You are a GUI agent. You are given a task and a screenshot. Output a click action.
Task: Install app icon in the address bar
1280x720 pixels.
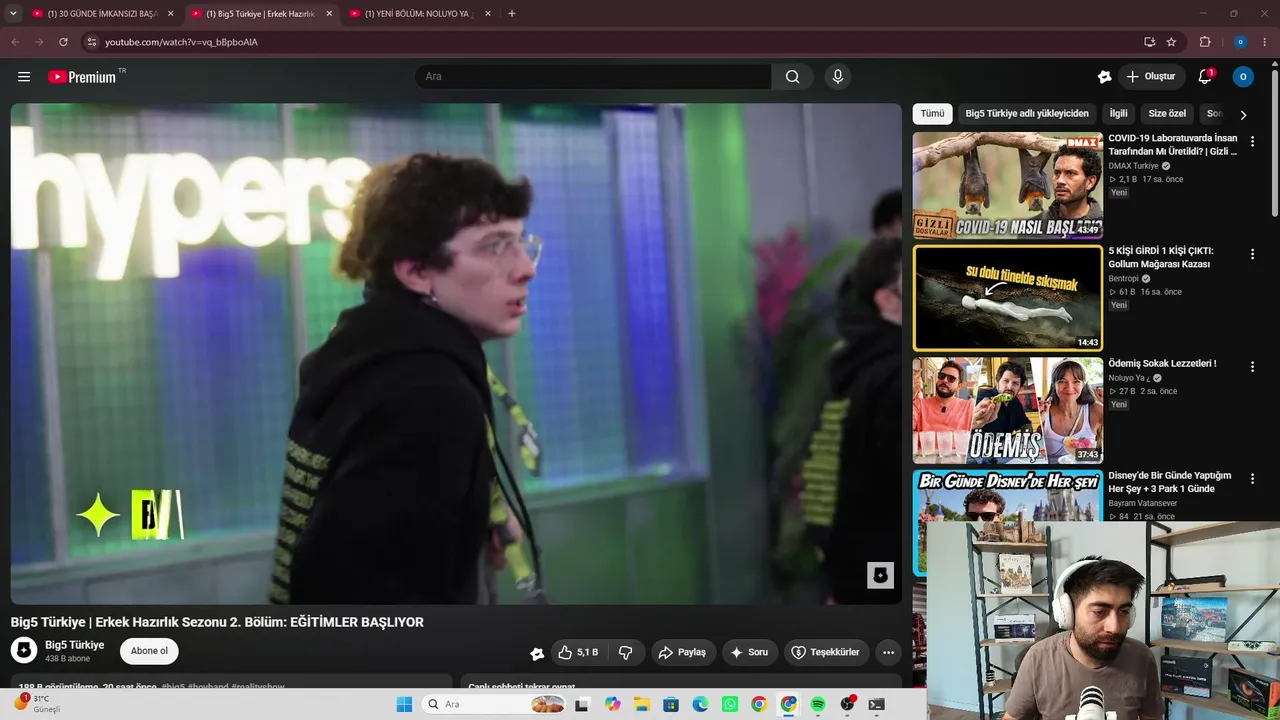click(1149, 42)
